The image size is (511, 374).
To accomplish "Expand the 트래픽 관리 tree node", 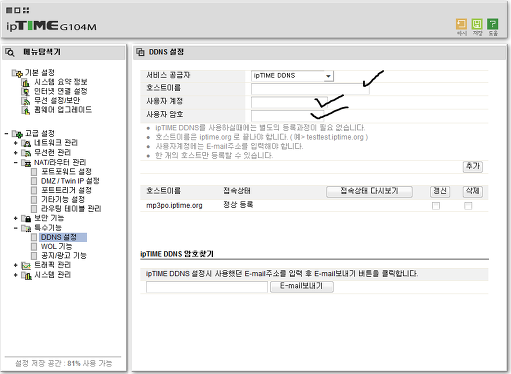I will (x=15, y=265).
